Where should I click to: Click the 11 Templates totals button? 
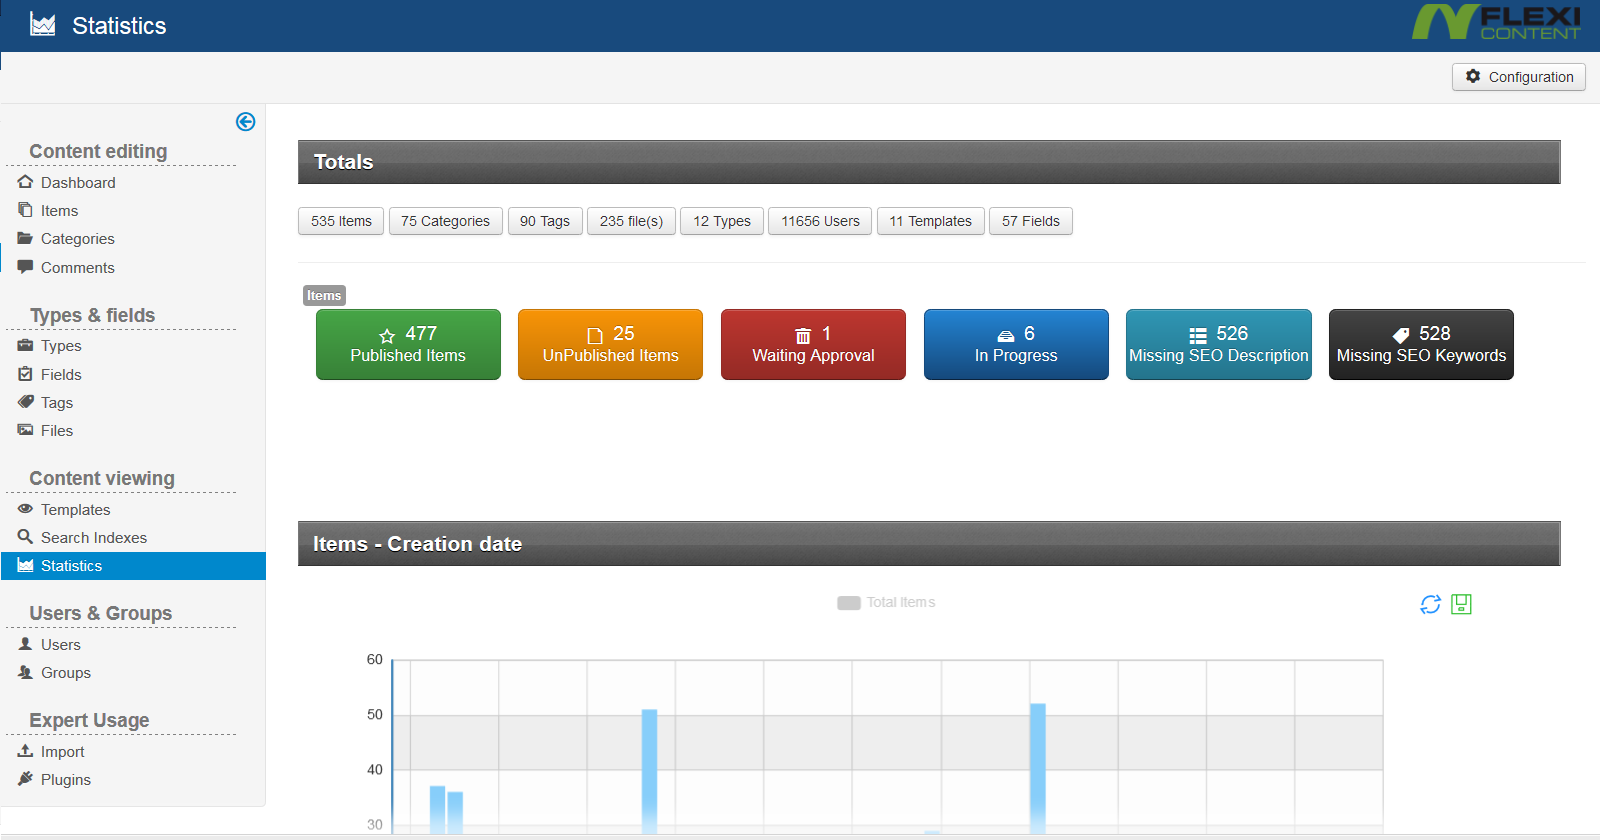[x=931, y=221]
